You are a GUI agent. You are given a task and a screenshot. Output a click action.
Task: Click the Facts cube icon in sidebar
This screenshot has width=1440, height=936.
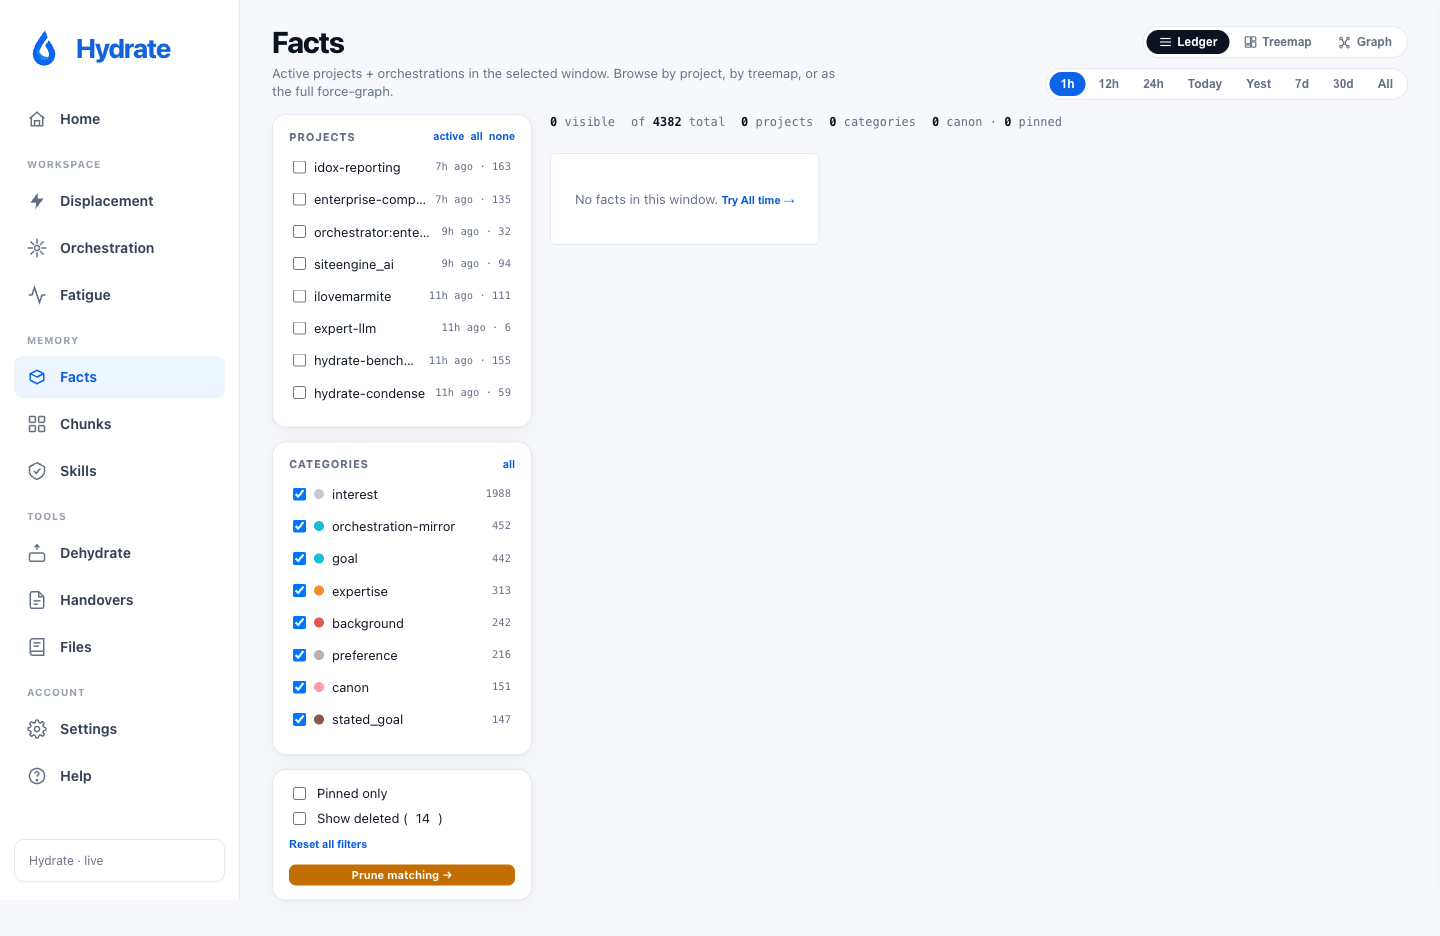tap(37, 377)
